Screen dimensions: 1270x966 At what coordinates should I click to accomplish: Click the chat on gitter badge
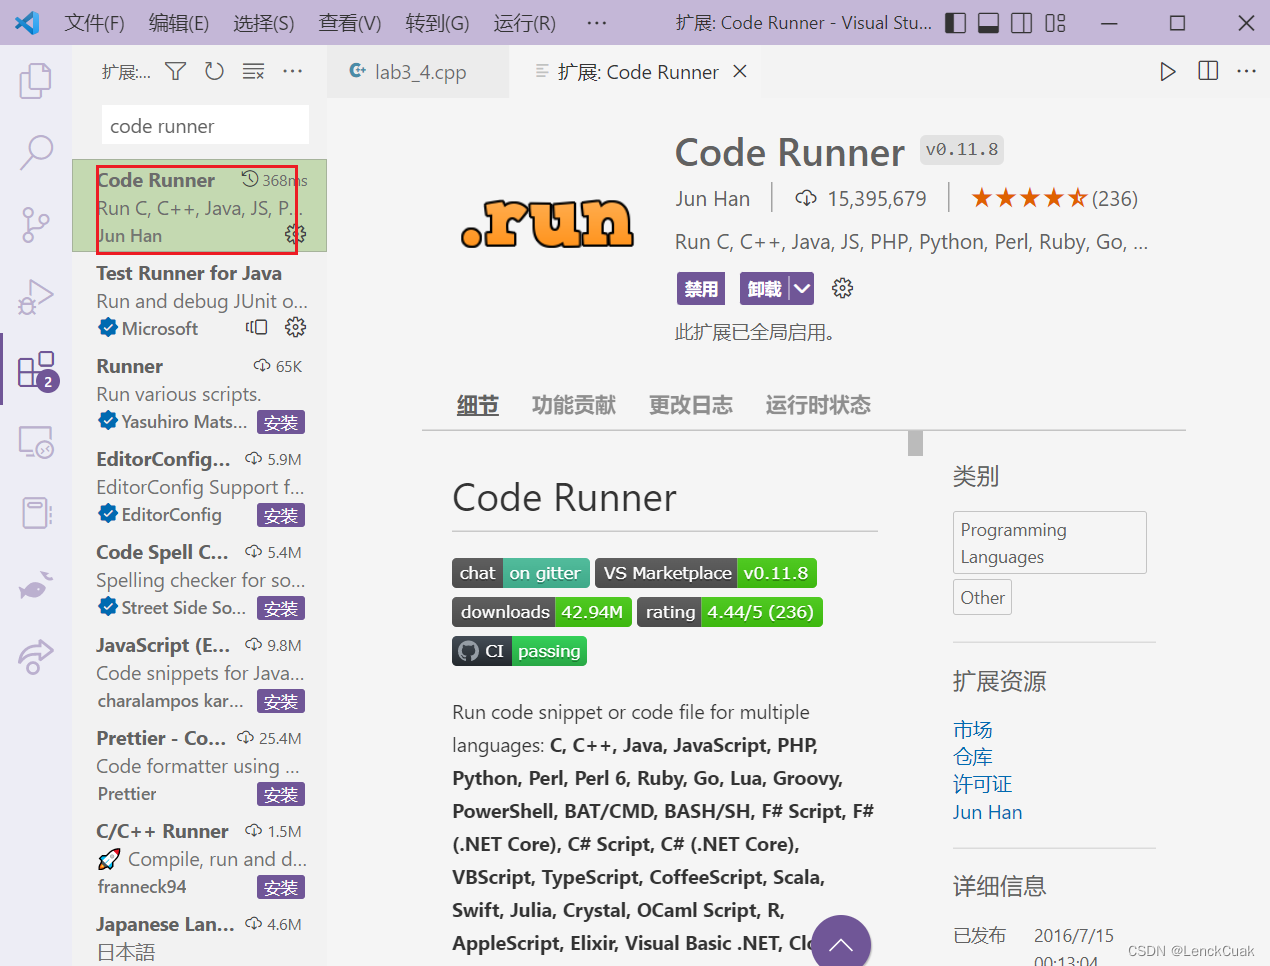(x=521, y=573)
